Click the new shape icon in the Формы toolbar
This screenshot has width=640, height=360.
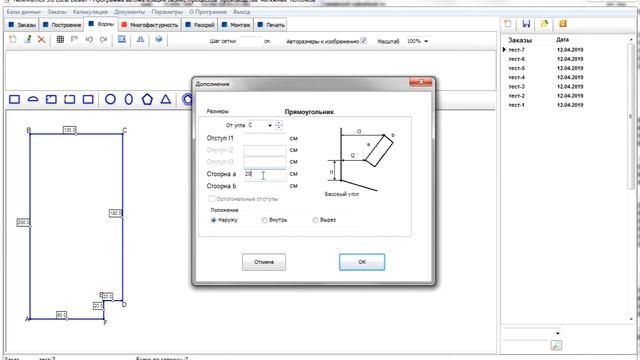pos(13,40)
